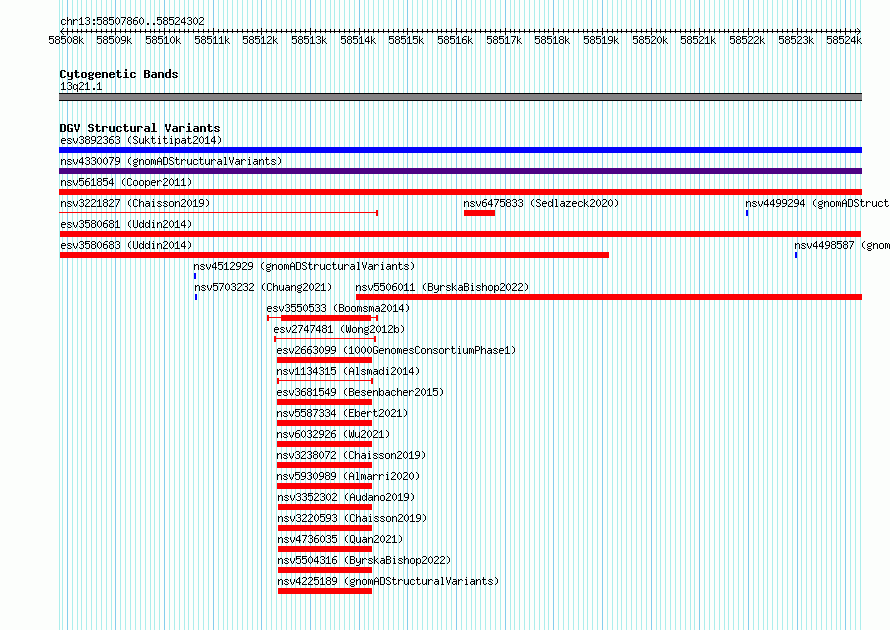Select the esv3580681 (Uddin2014) red bar
The height and width of the screenshot is (630, 890).
460,234
